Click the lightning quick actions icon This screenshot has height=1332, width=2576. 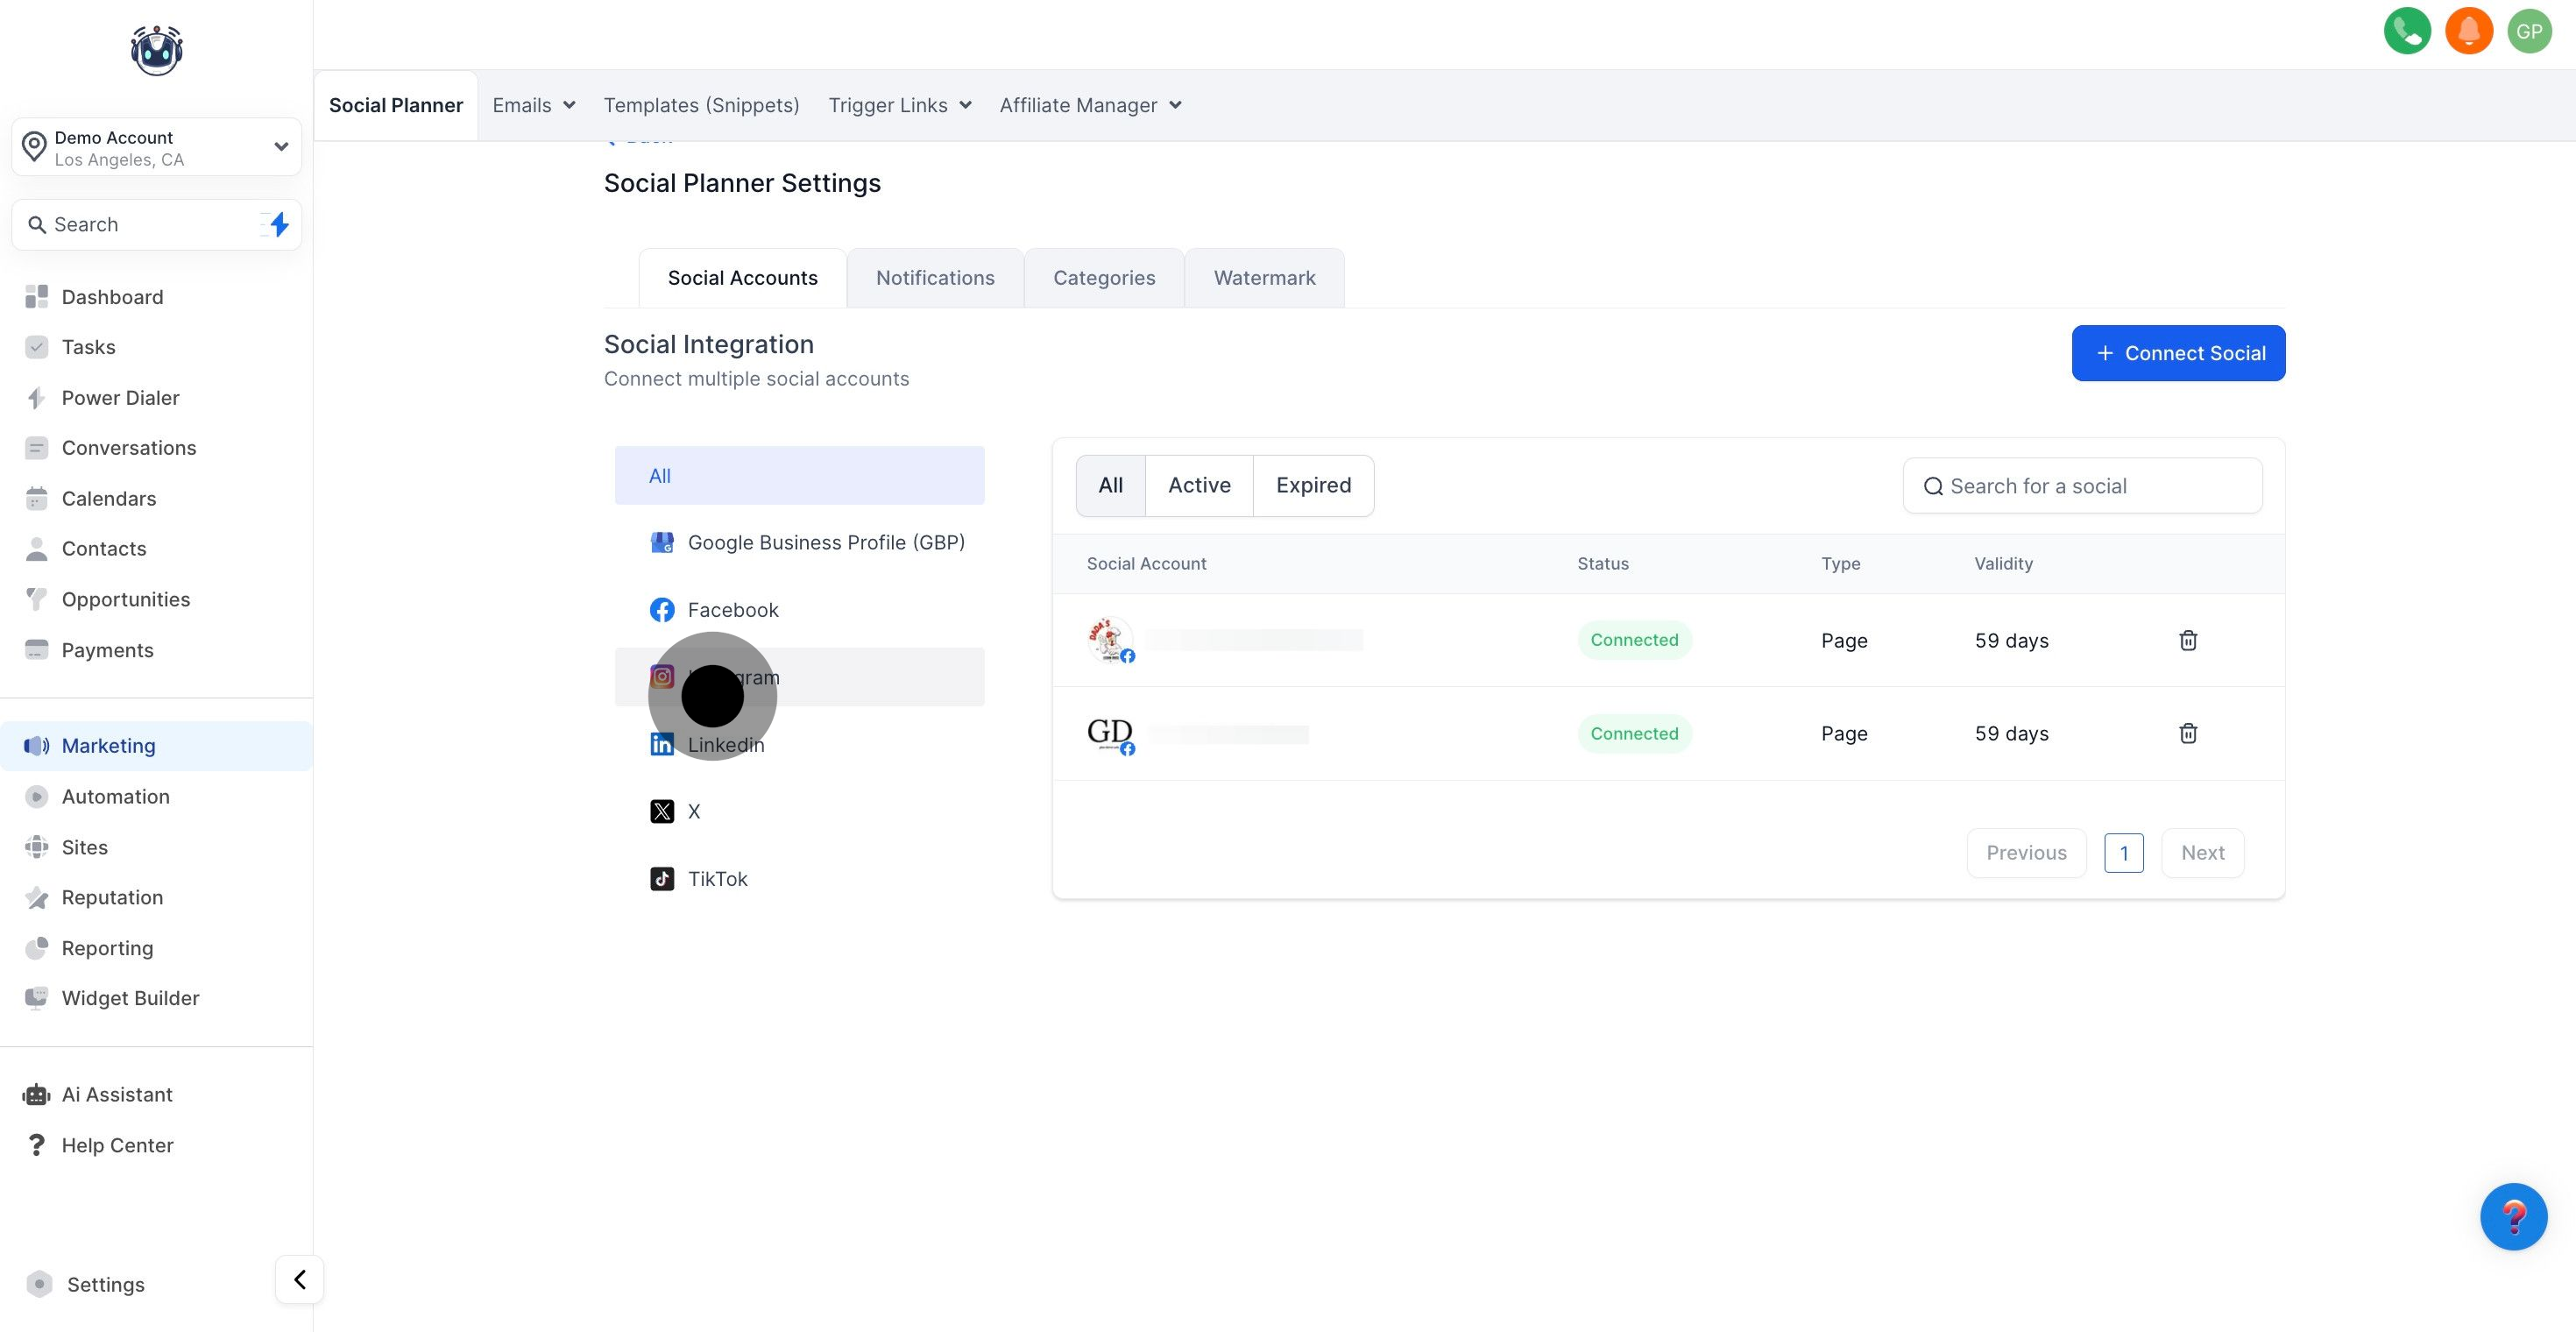click(279, 224)
